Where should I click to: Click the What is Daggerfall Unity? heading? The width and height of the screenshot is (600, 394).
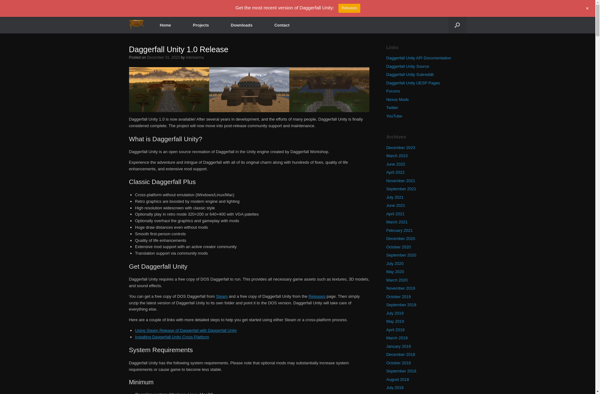pyautogui.click(x=165, y=139)
